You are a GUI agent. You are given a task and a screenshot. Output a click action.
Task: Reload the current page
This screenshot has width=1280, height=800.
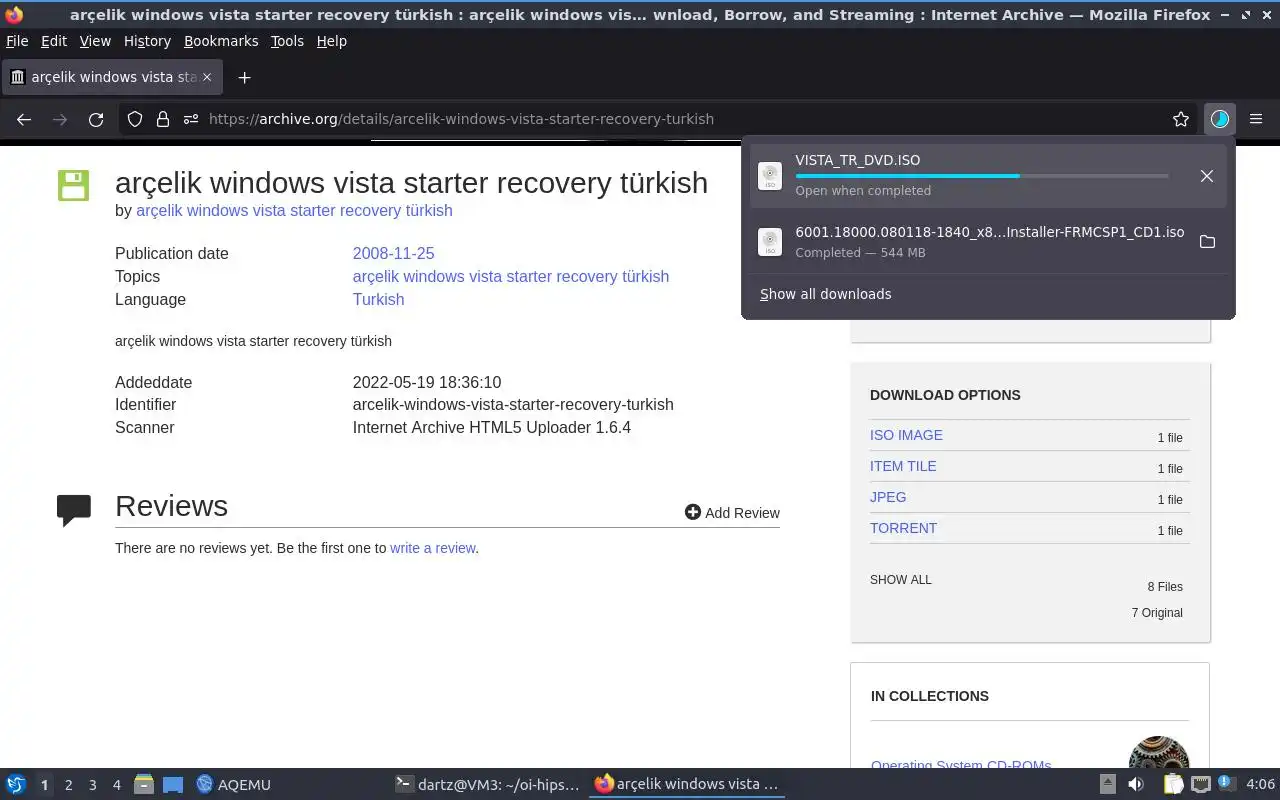pos(96,119)
